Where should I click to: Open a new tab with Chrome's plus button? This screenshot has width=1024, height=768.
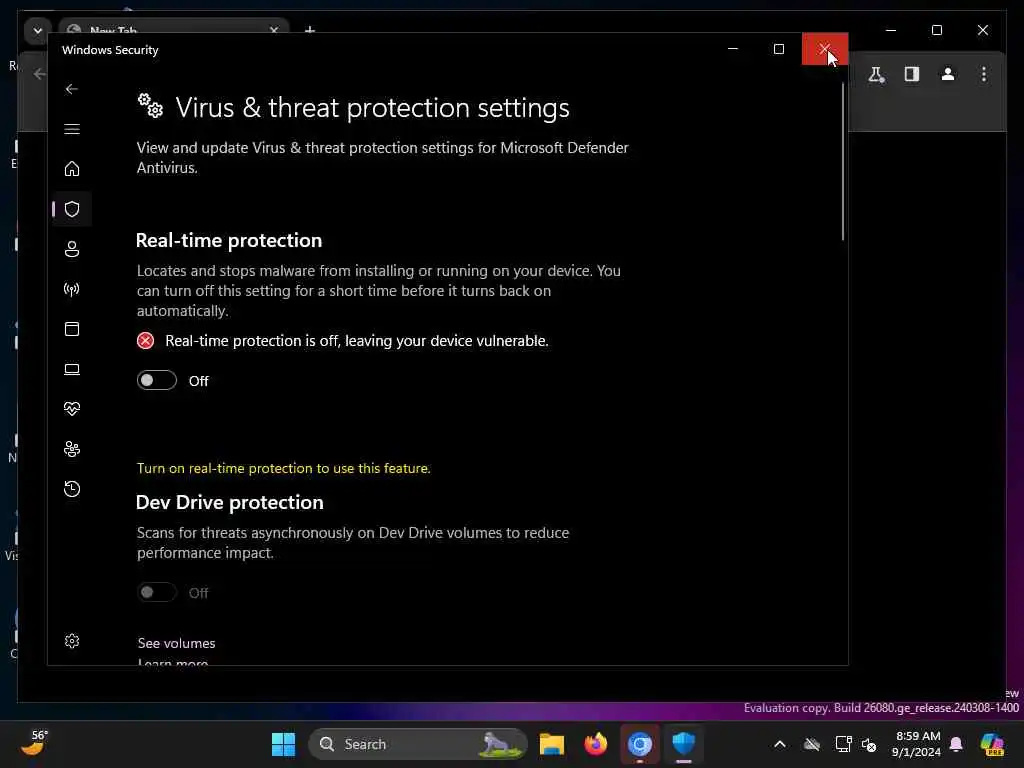click(x=310, y=30)
